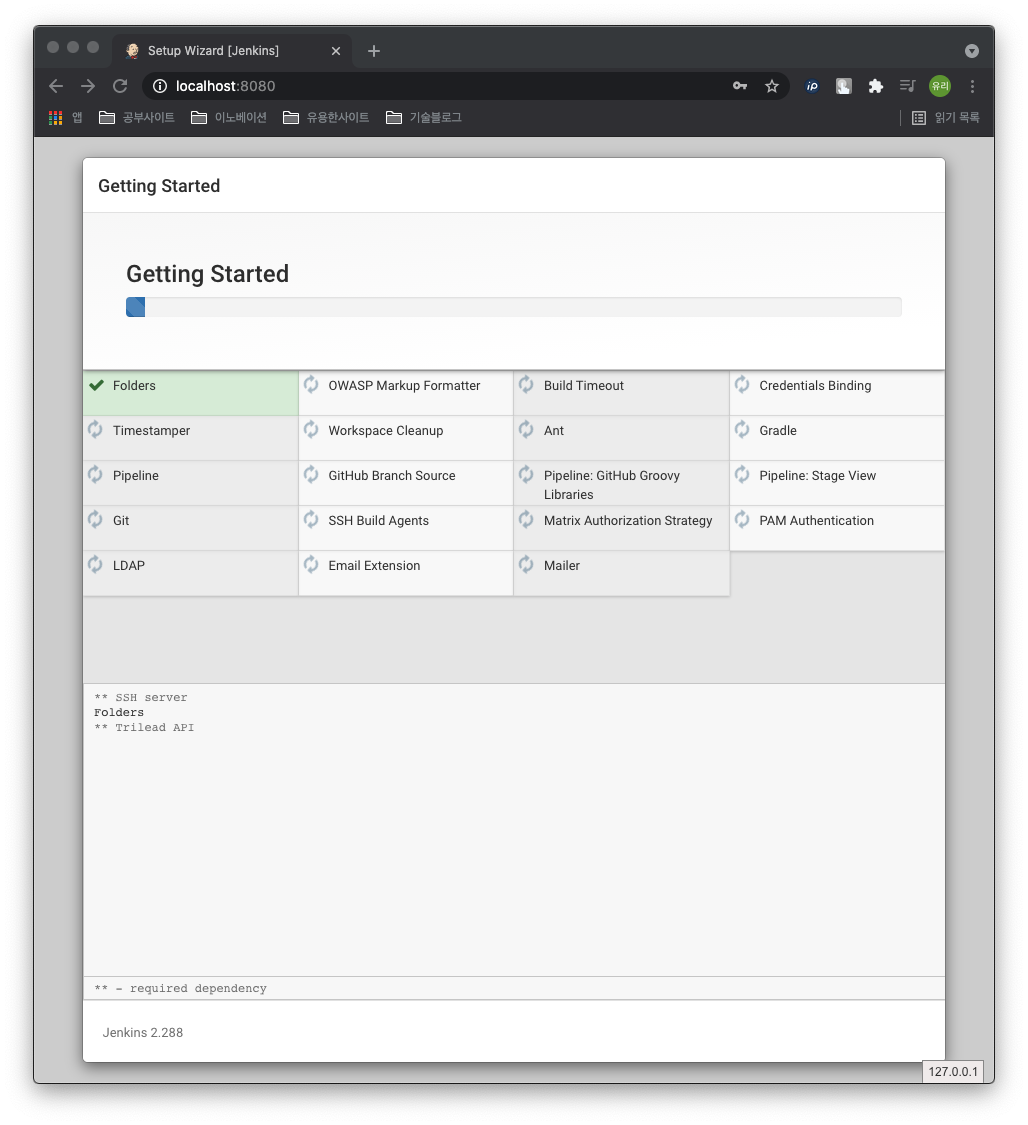Click the ** SSH server log line
1028x1125 pixels.
coord(141,697)
